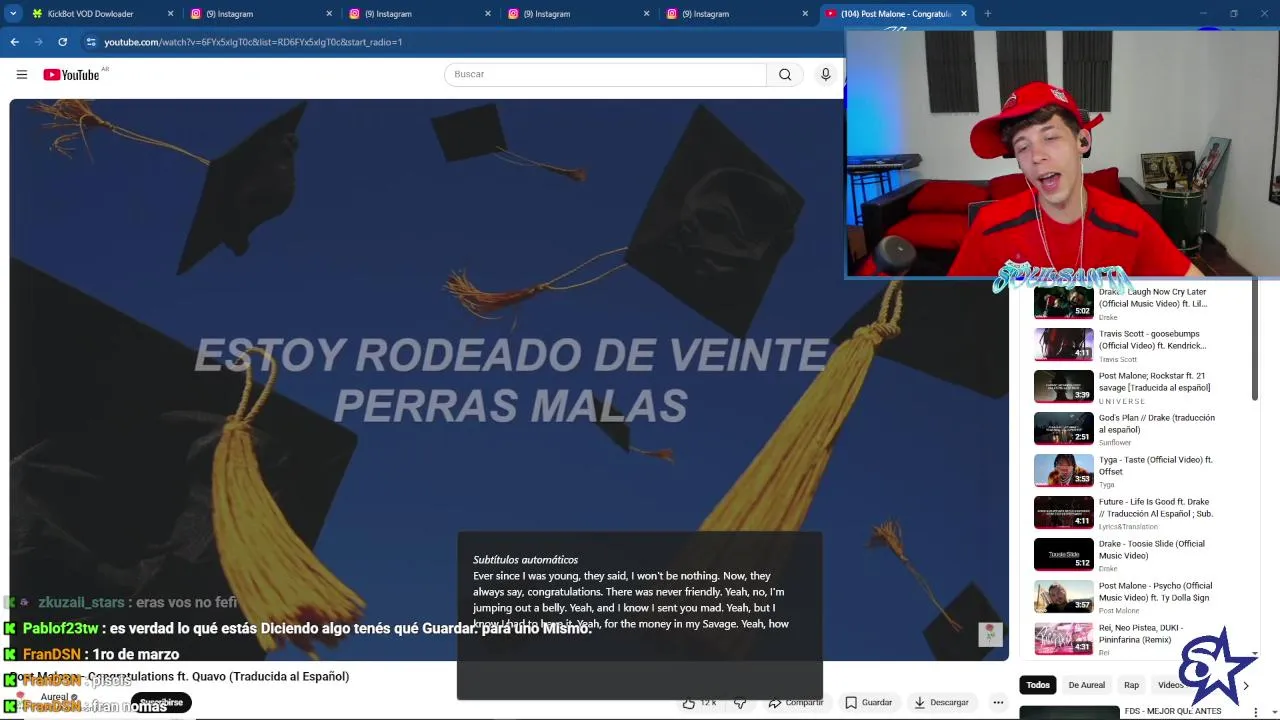Viewport: 1280px width, 720px height.
Task: Select the Post Malone Congratulations tab
Action: coord(896,14)
